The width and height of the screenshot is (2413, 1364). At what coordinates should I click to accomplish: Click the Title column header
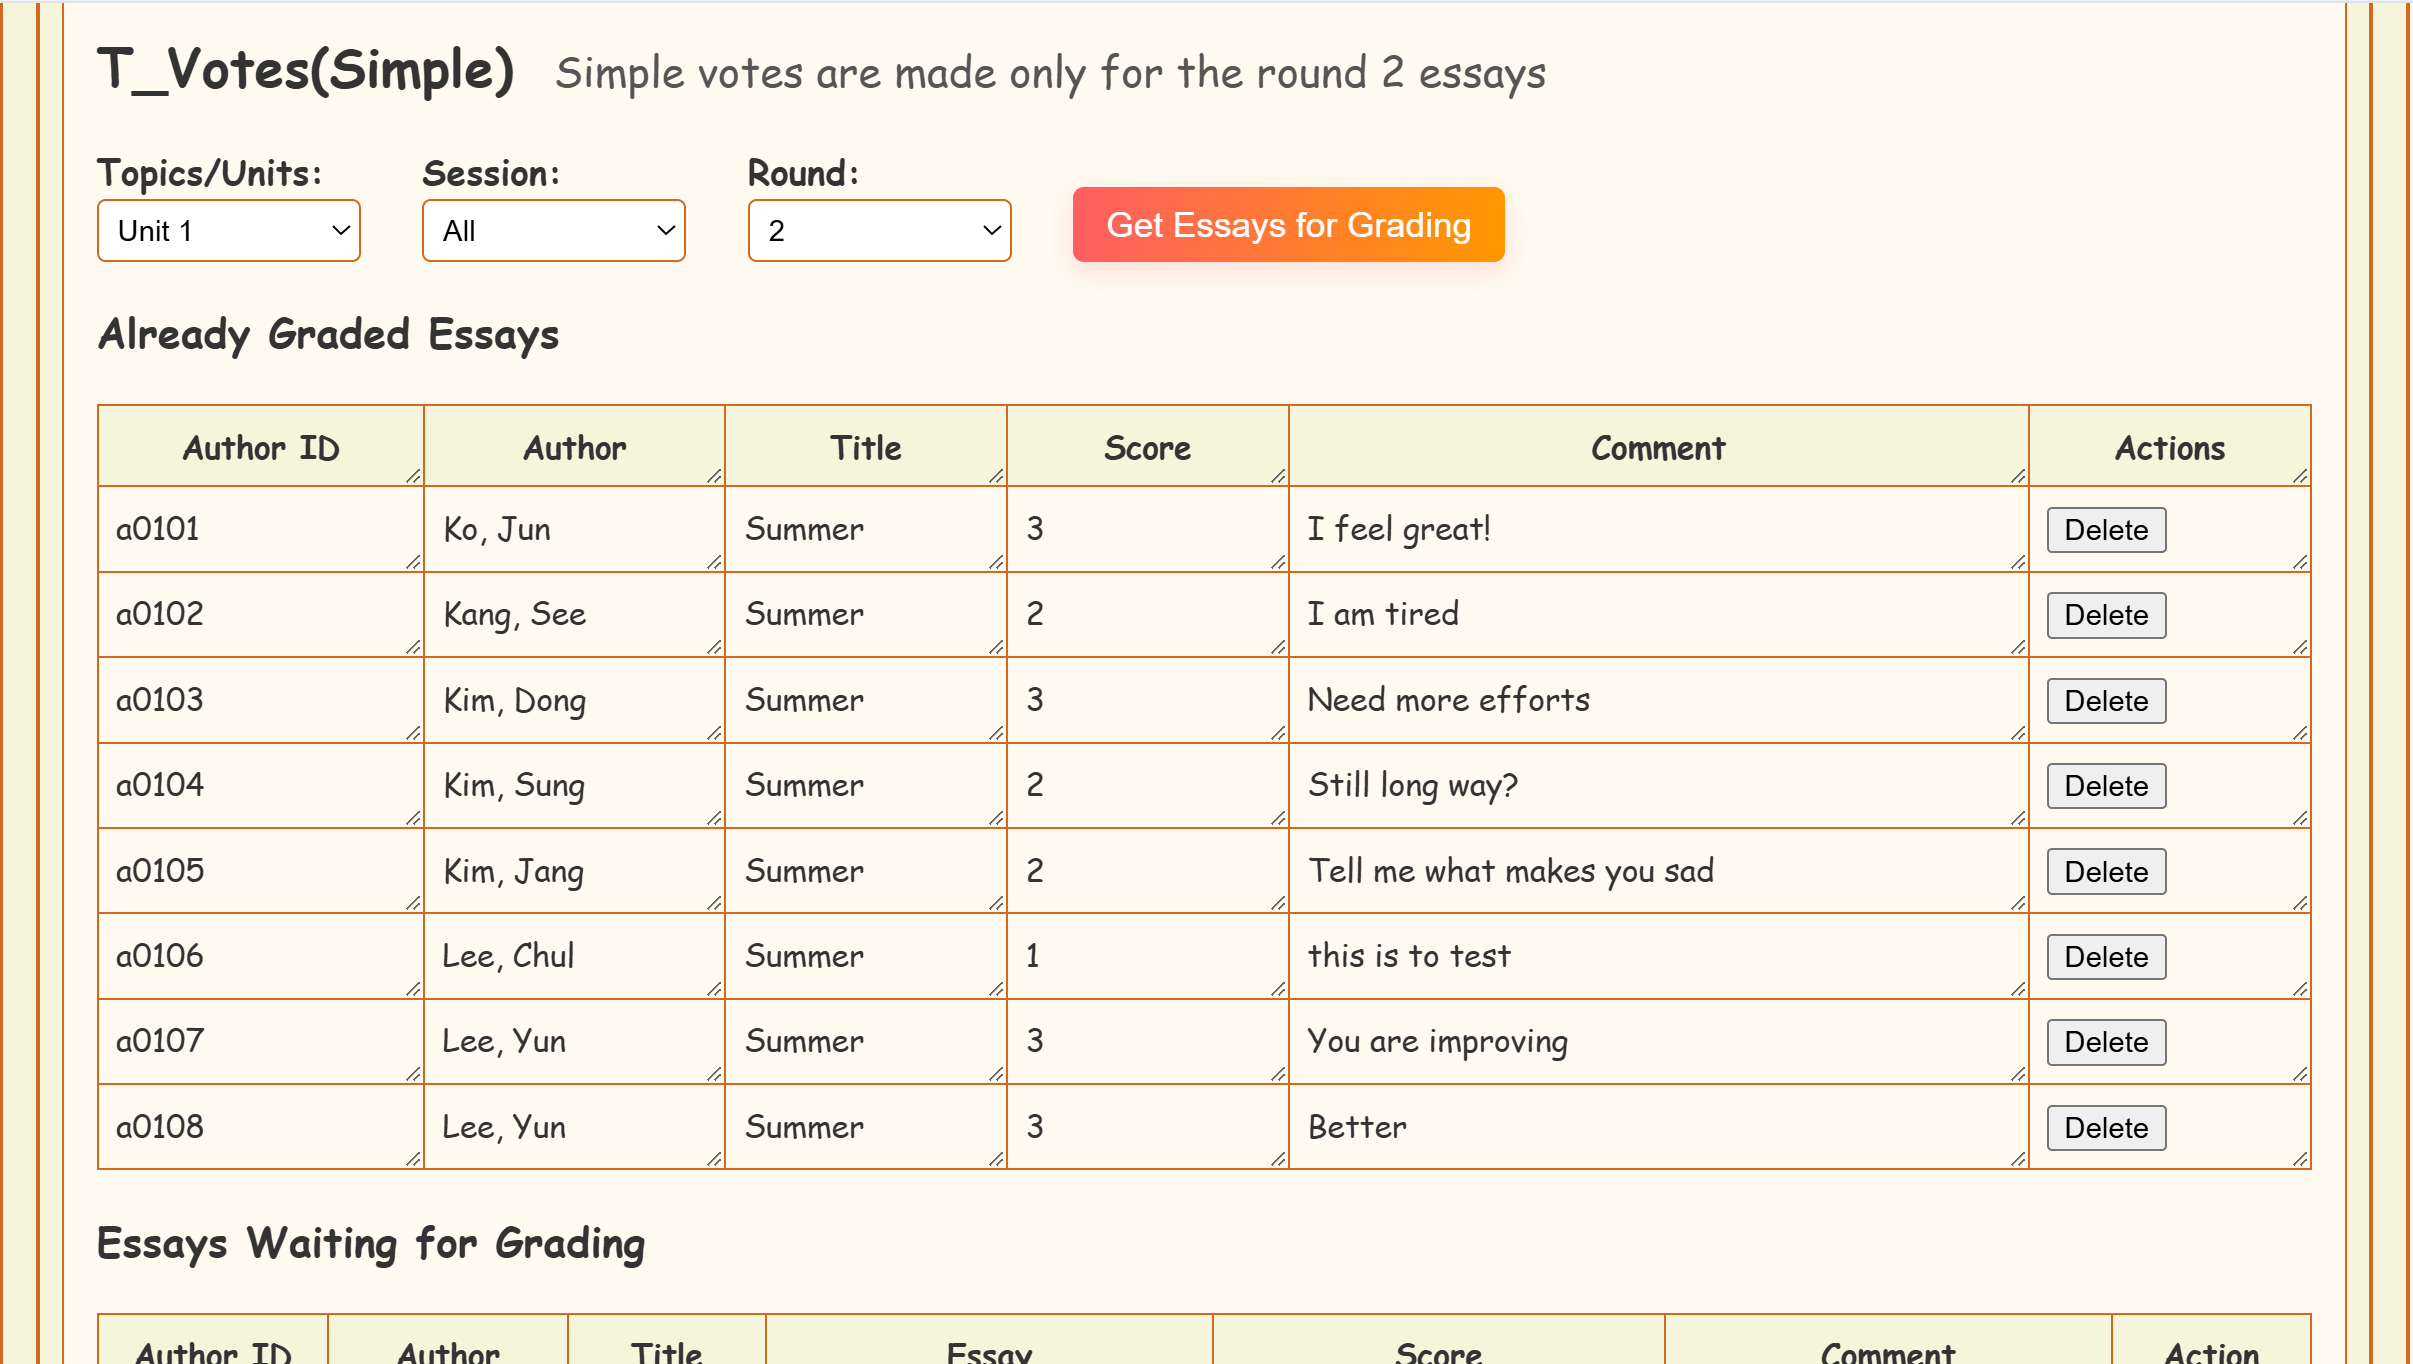[865, 448]
